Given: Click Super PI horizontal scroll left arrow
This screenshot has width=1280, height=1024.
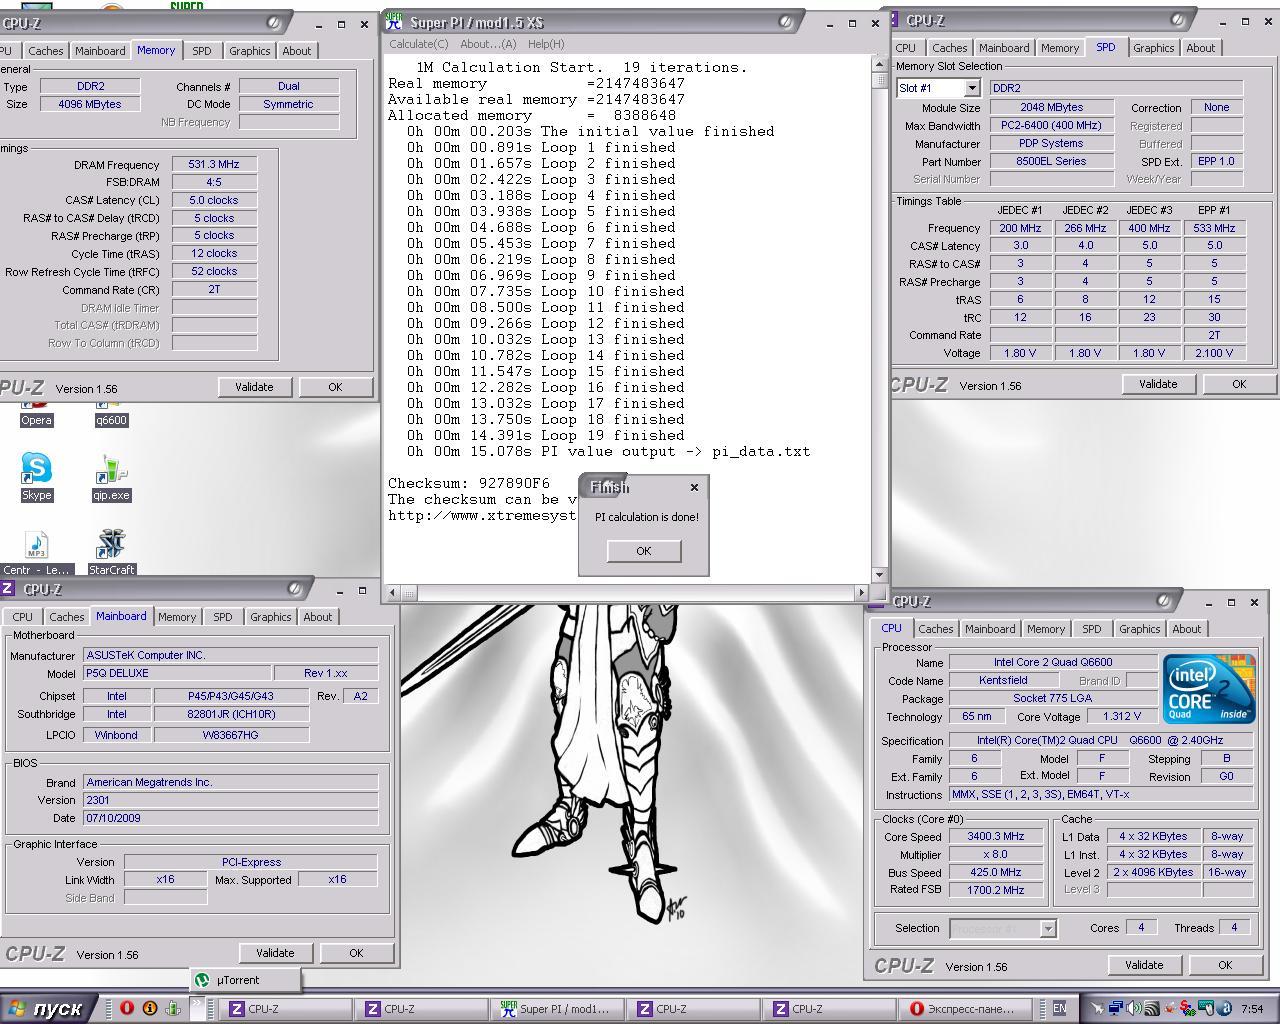Looking at the screenshot, I should pos(392,592).
